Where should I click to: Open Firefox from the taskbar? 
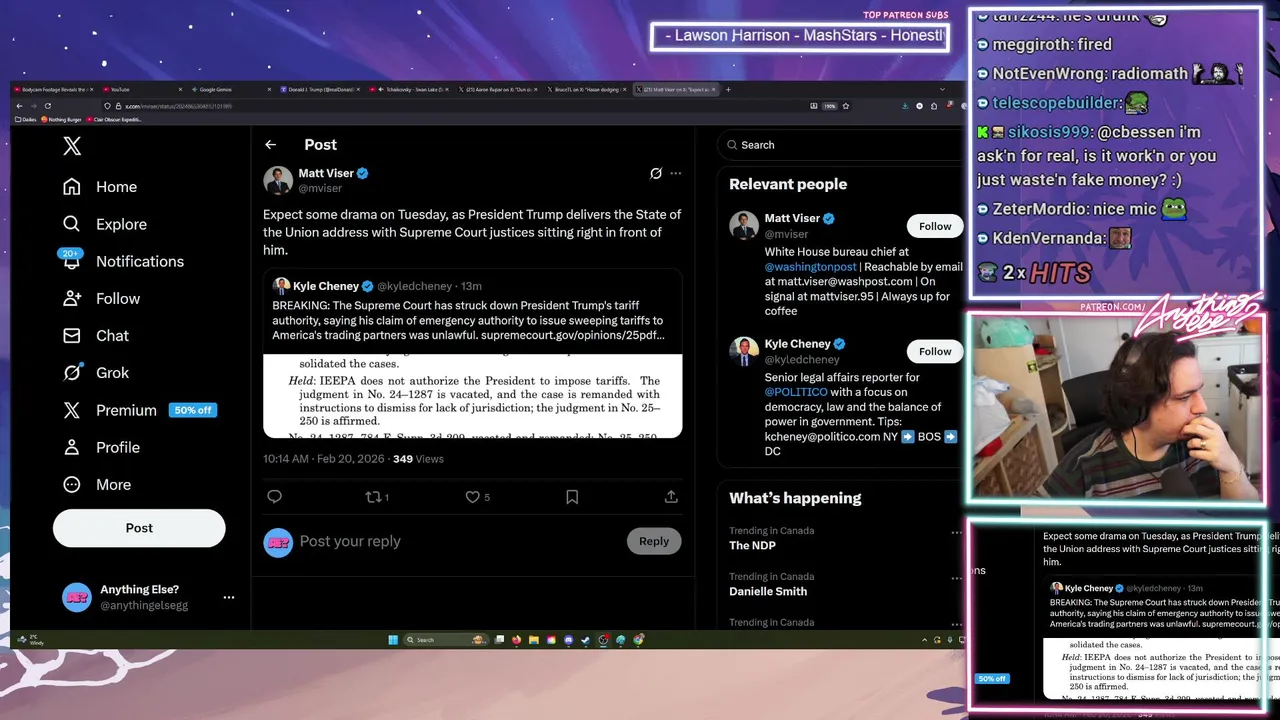click(x=516, y=640)
